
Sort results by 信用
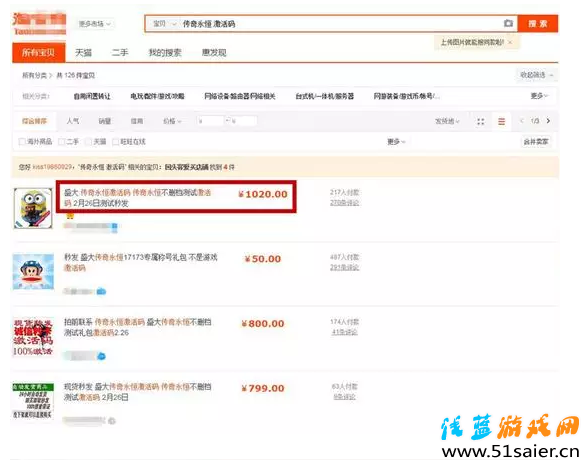pos(137,121)
